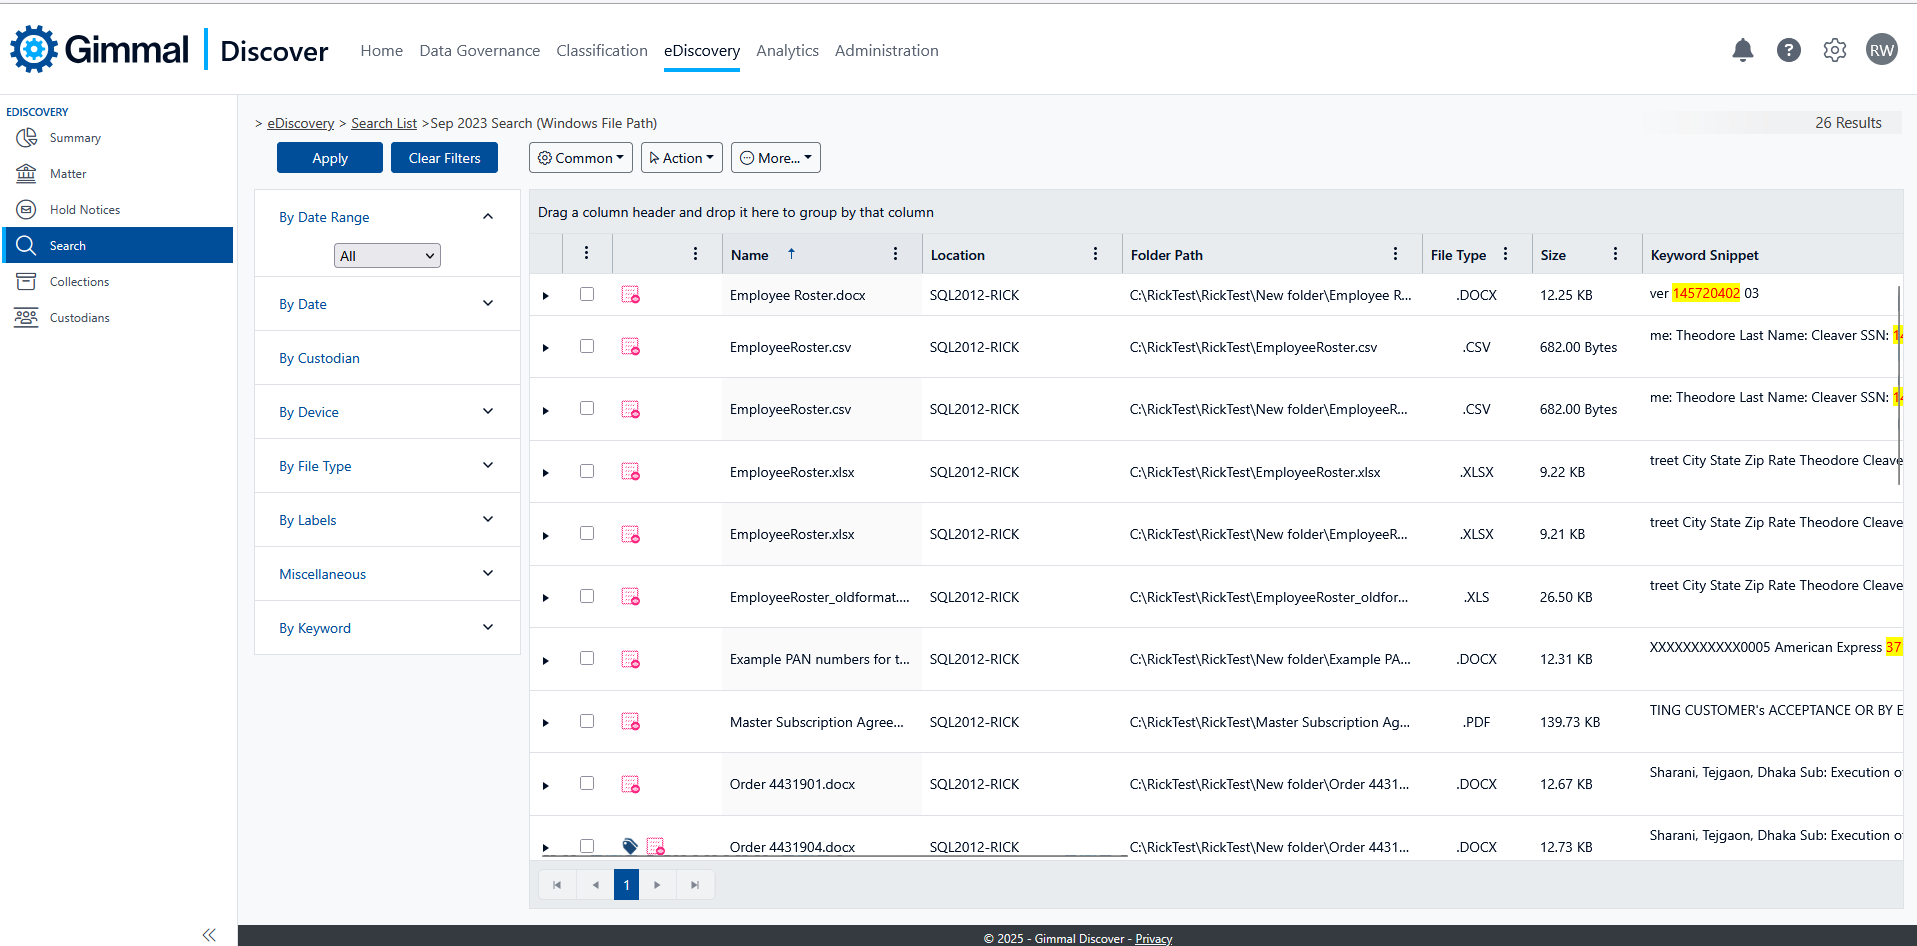Image resolution: width=1917 pixels, height=946 pixels.
Task: Switch to the Analytics menu tab
Action: [x=787, y=51]
